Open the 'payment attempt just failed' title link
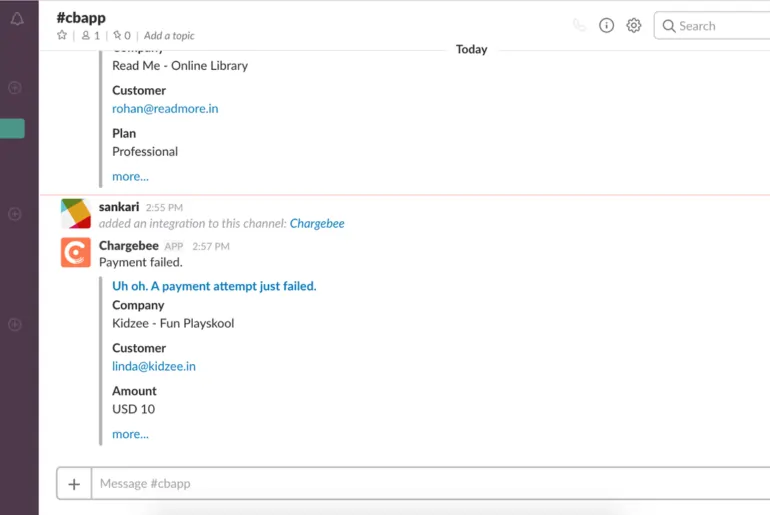 tap(214, 286)
